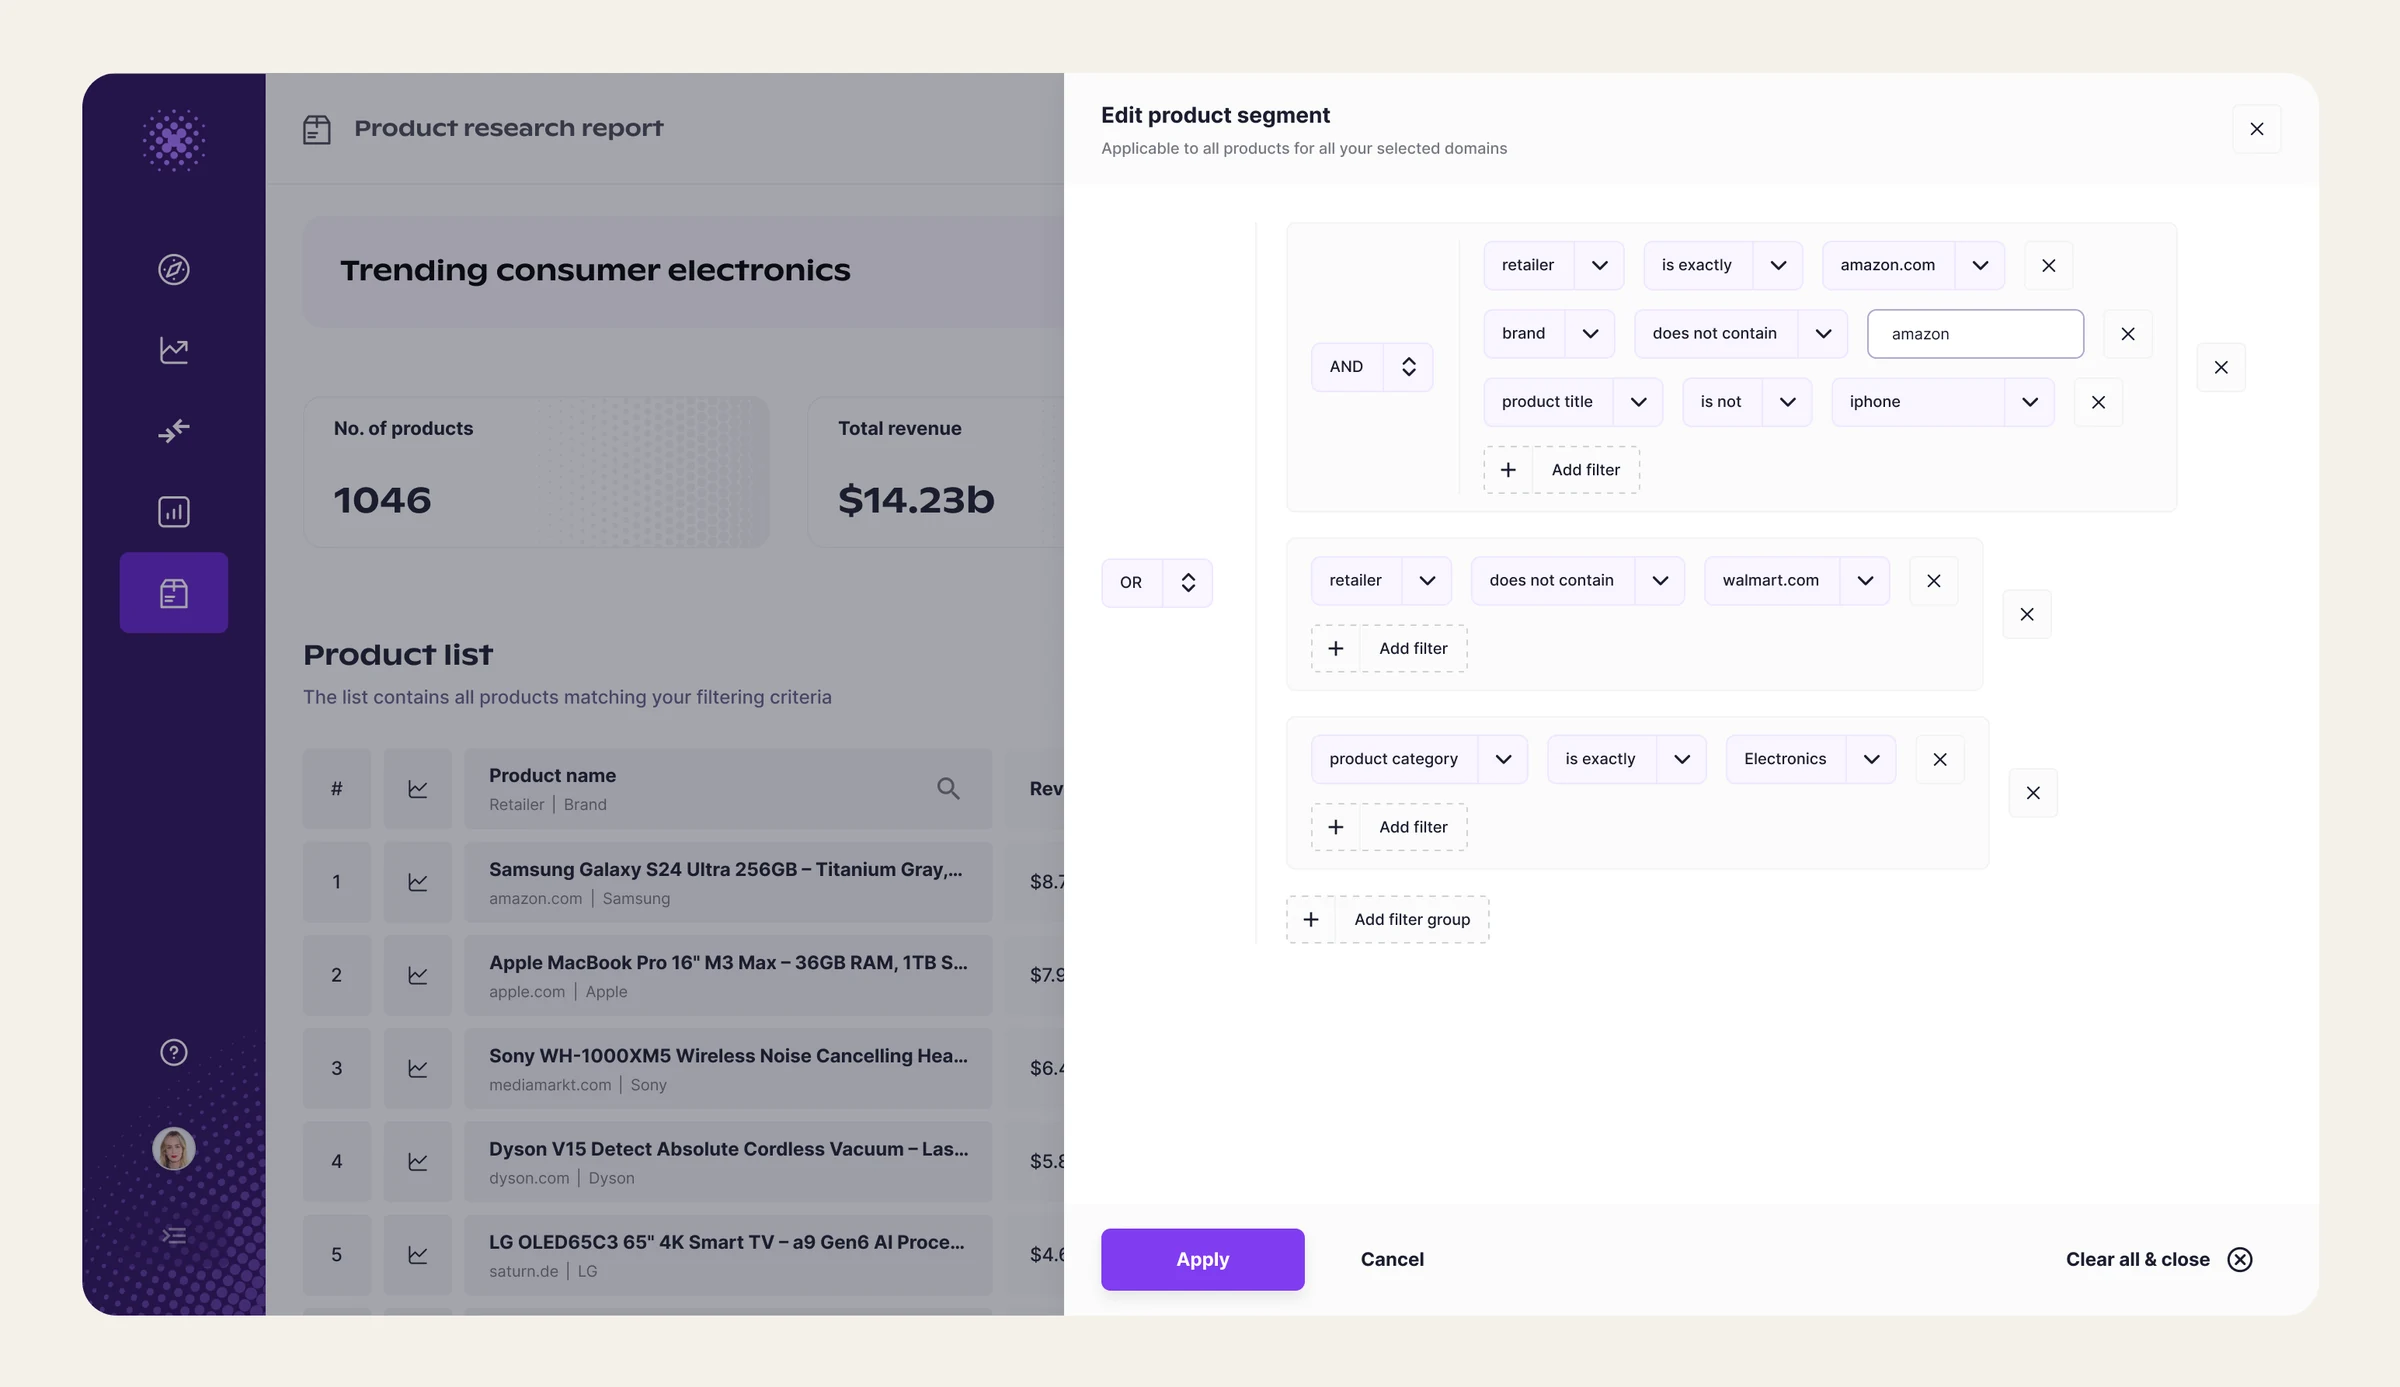Delete the product category filter group
Screen dimensions: 2400x1387
tap(2033, 793)
